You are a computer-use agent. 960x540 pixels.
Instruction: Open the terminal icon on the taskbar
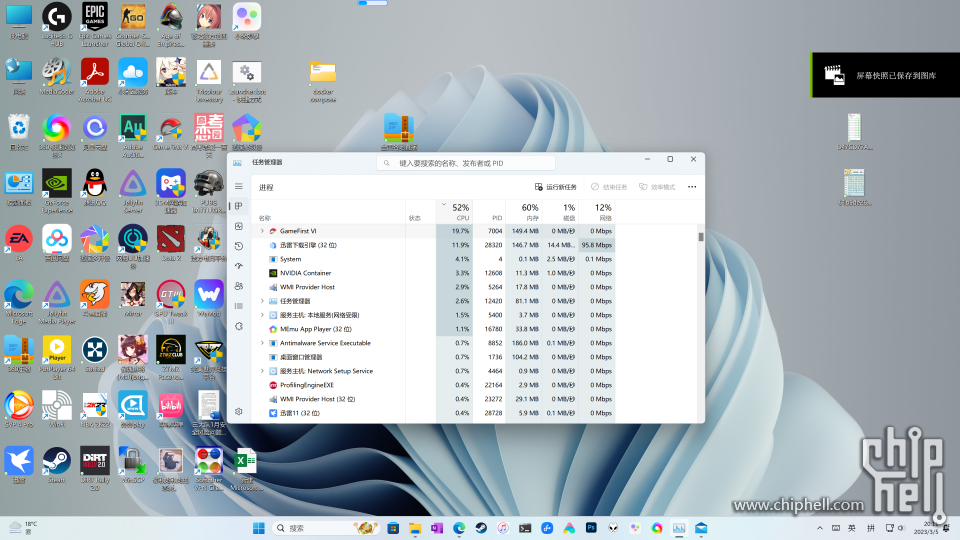525,528
